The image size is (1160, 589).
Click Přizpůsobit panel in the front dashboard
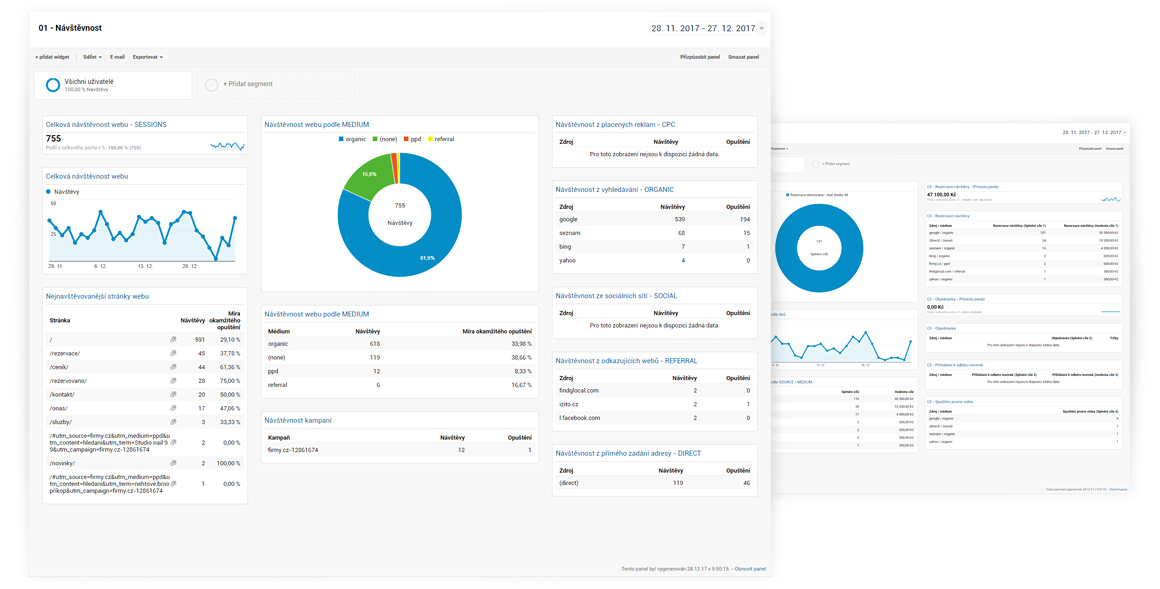[700, 57]
